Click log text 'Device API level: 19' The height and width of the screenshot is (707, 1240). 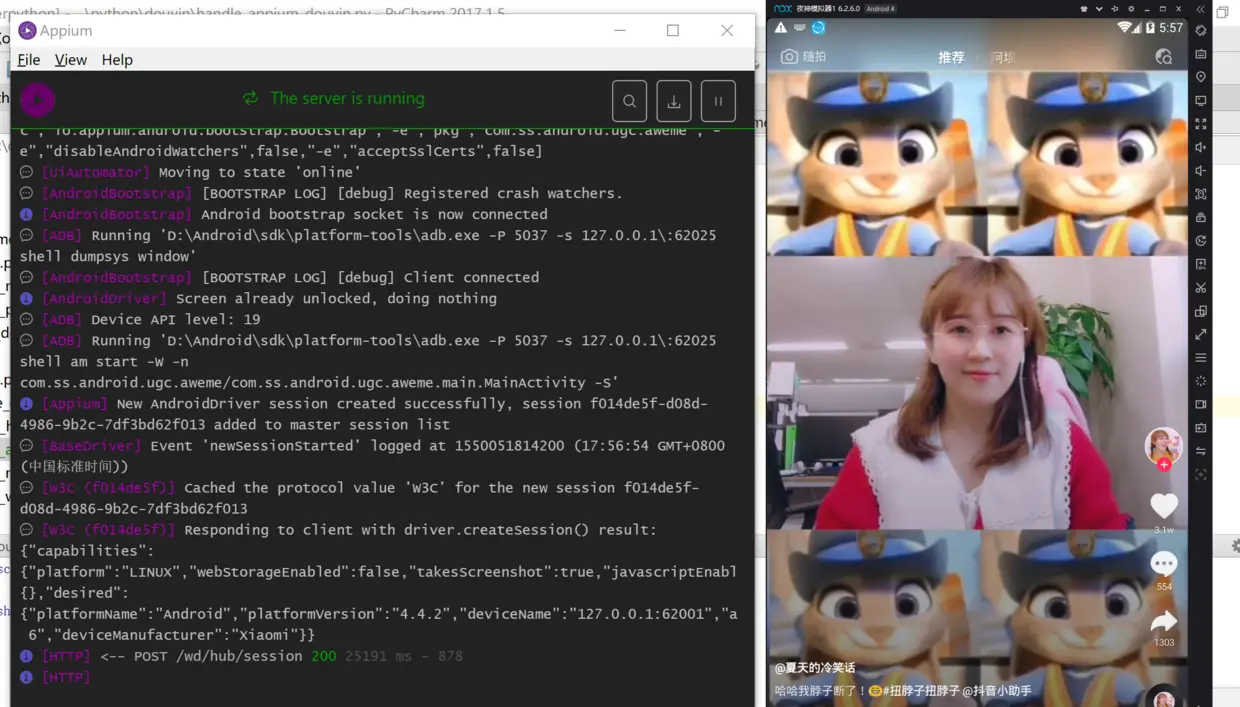[176, 319]
